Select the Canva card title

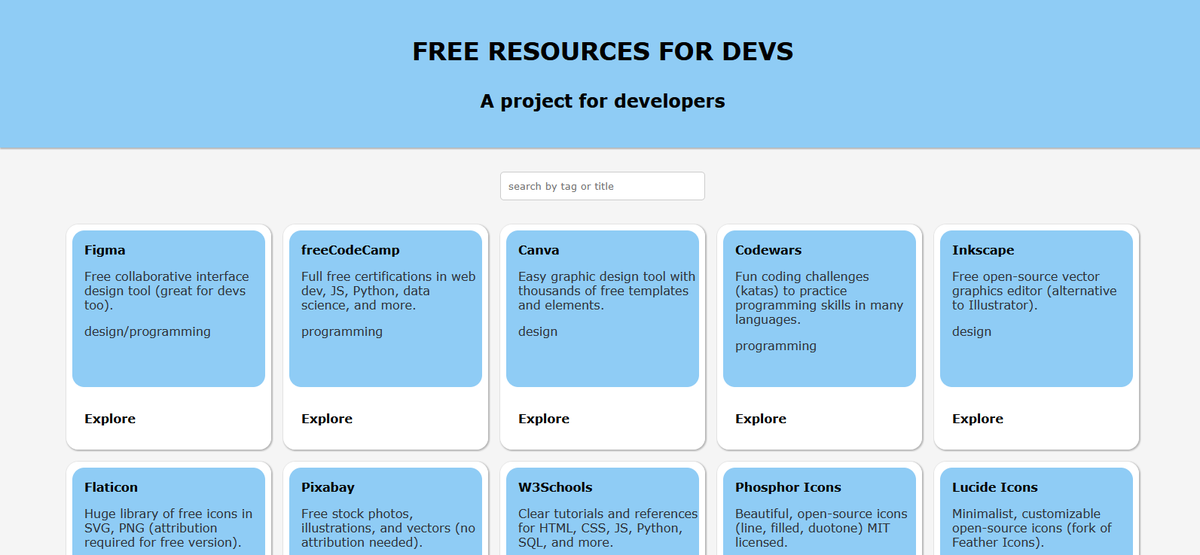tap(539, 250)
